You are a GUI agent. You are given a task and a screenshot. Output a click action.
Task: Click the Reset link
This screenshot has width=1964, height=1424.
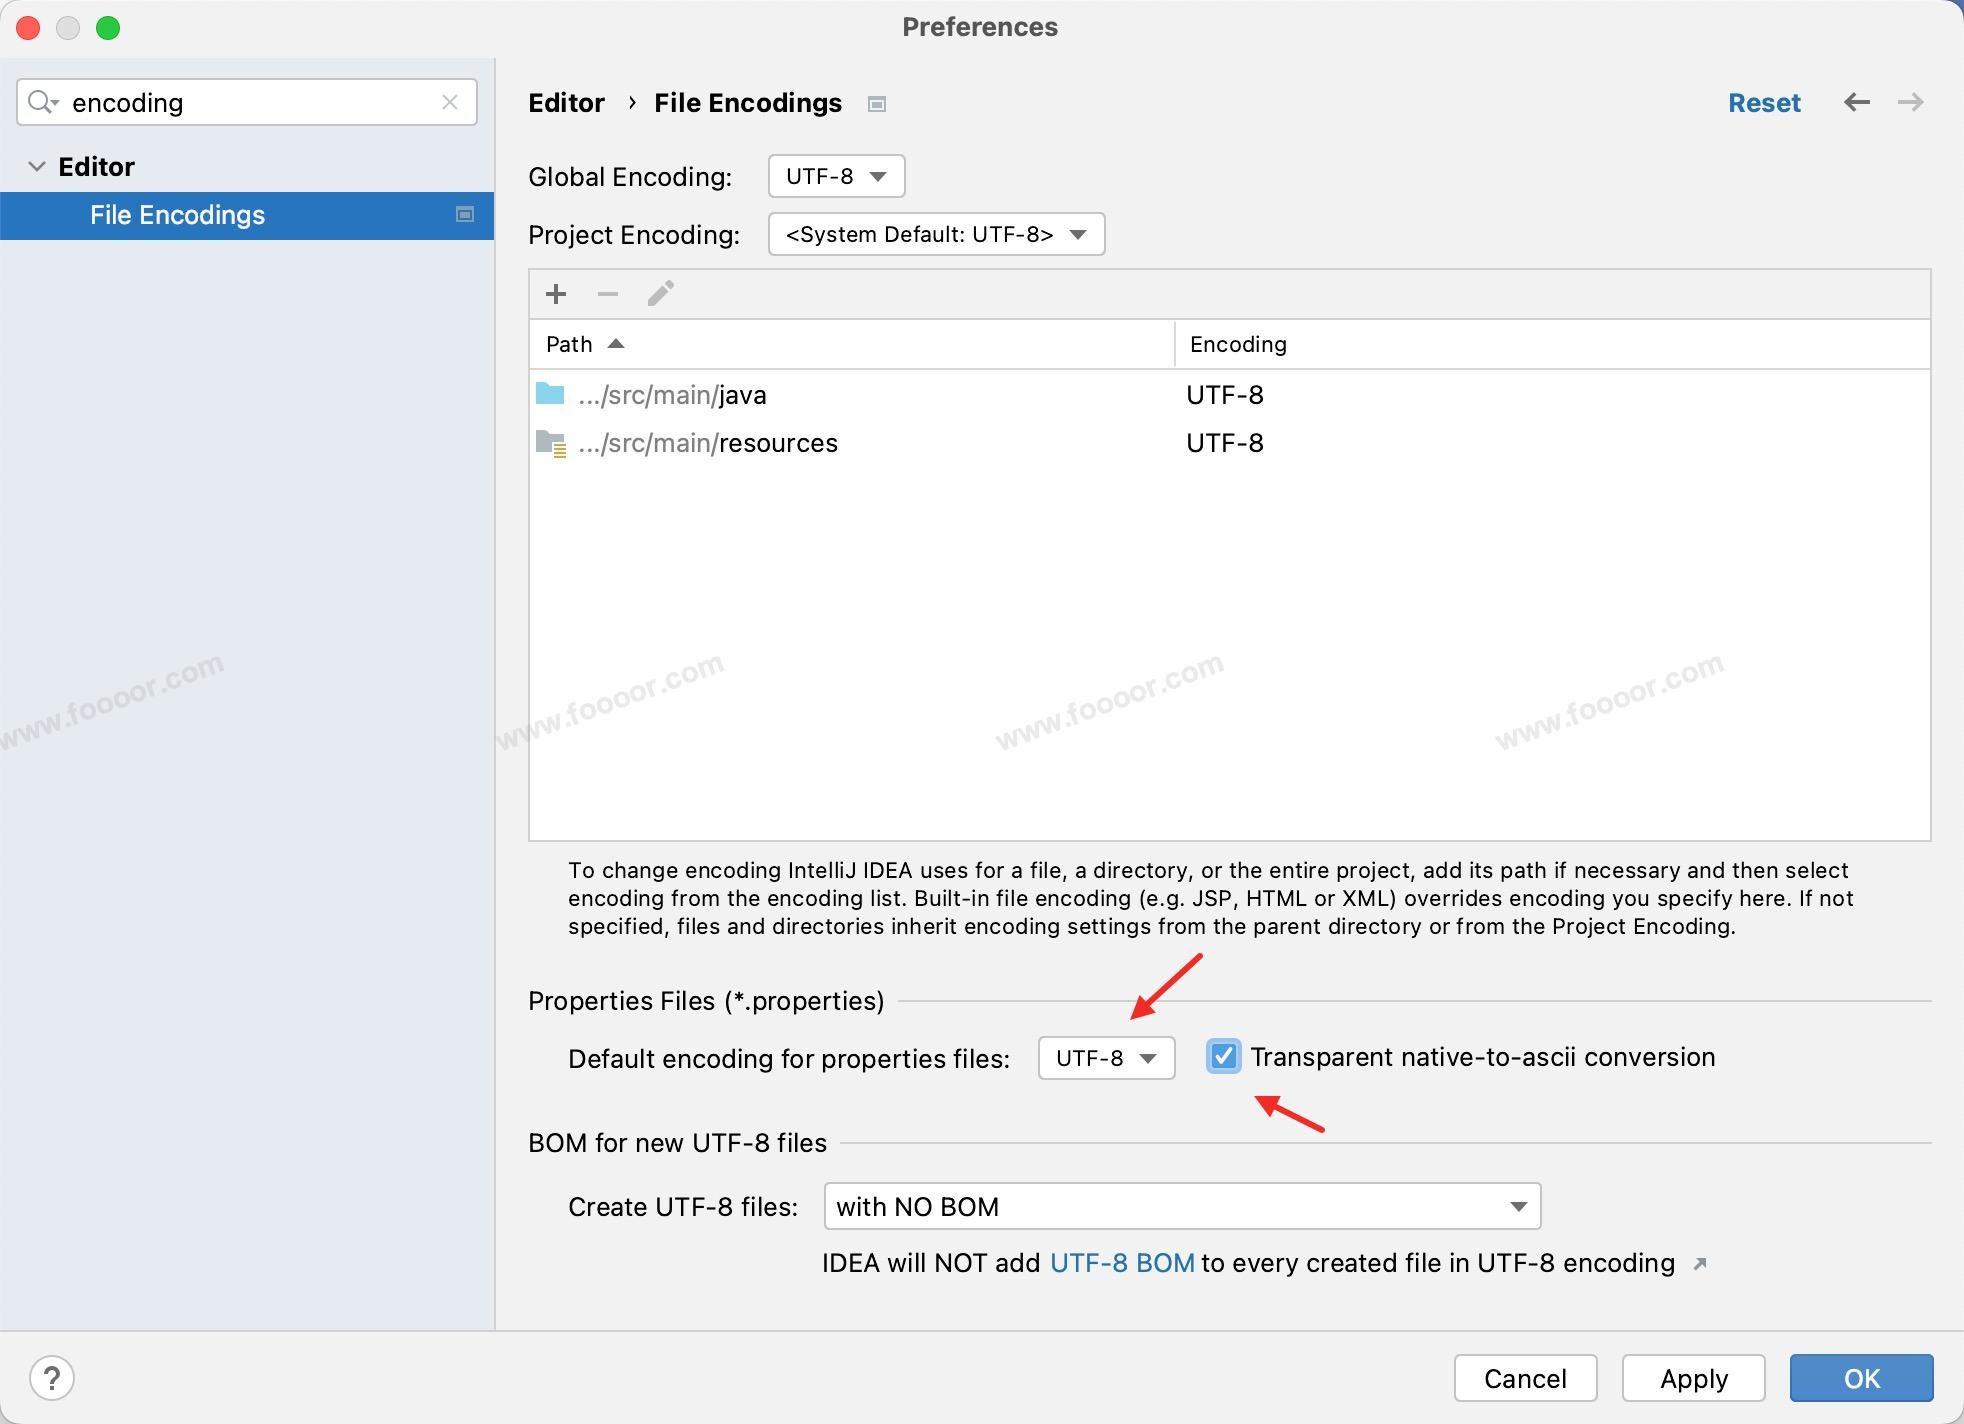coord(1764,102)
